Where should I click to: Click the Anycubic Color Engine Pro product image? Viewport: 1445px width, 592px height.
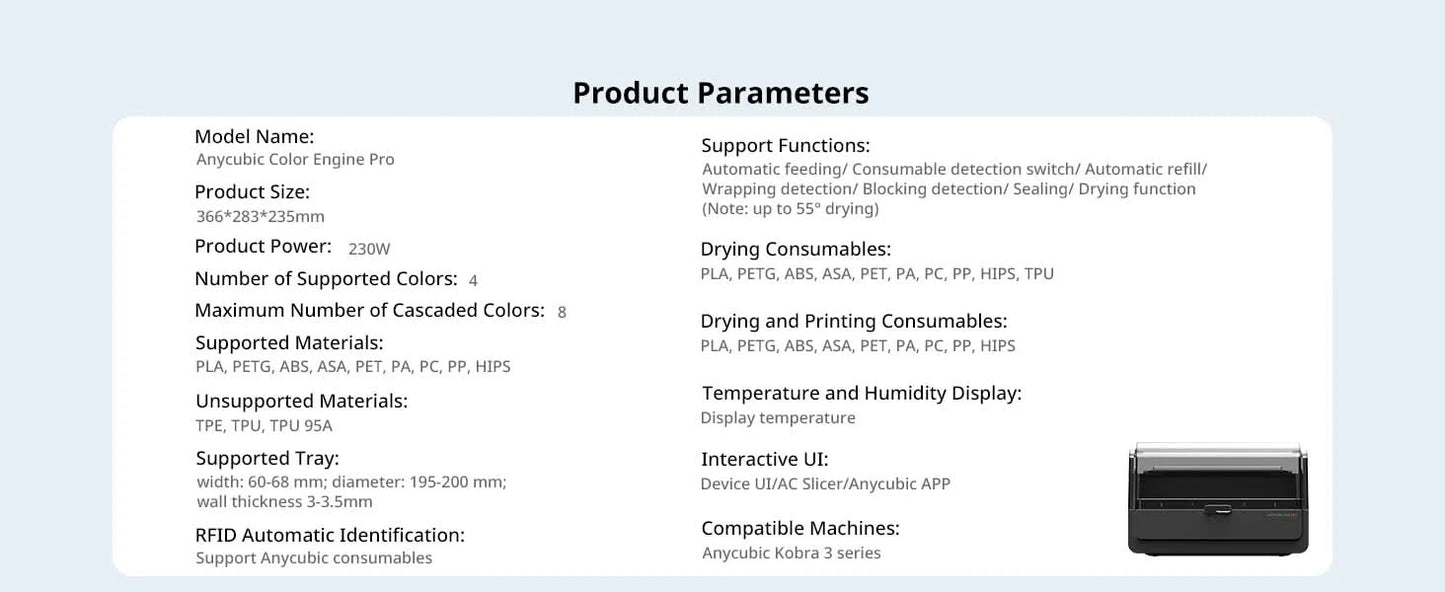click(1218, 498)
